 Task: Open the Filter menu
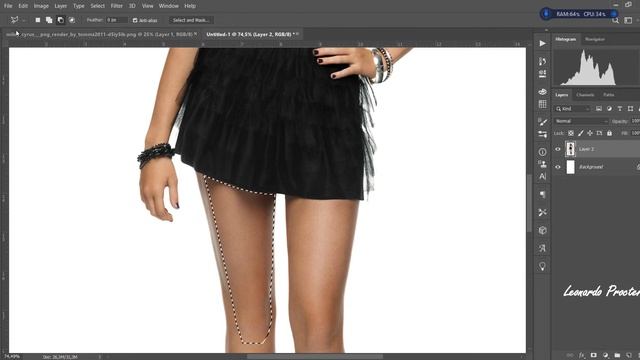(117, 6)
